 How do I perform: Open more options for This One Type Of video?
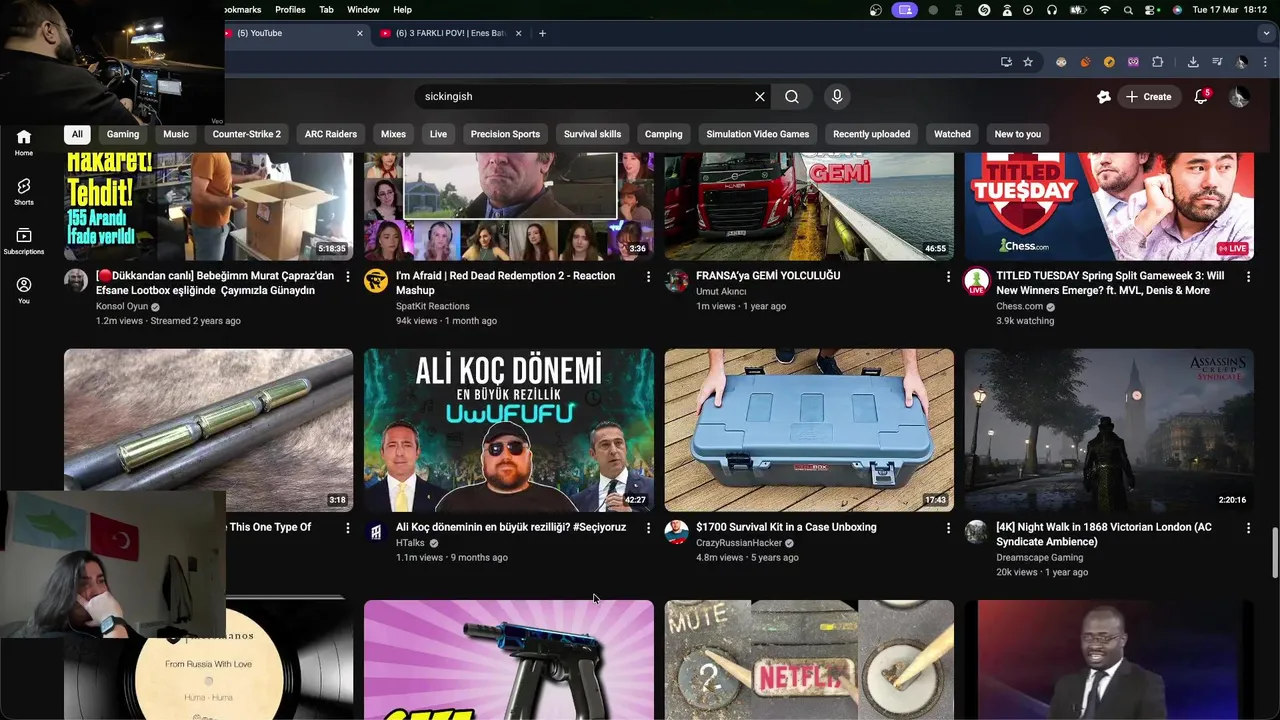pos(348,527)
